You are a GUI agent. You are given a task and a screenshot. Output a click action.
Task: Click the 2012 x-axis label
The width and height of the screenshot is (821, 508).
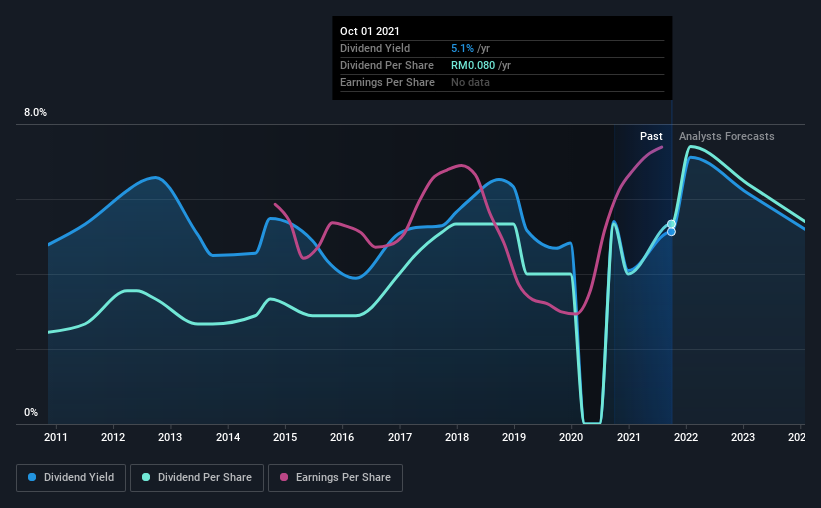(113, 437)
